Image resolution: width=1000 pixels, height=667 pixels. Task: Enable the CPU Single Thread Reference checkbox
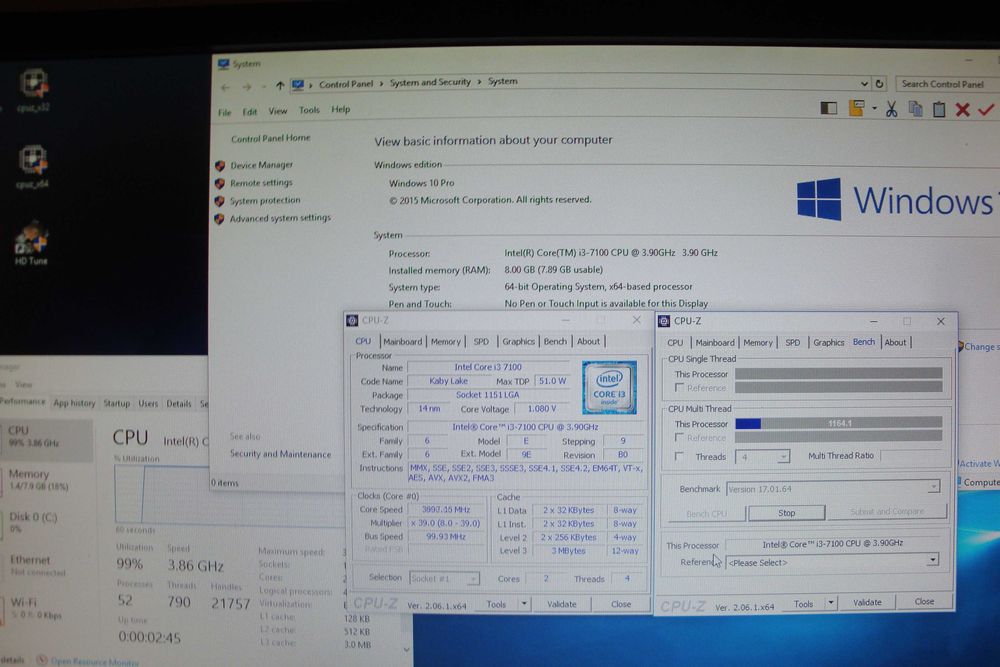pos(679,388)
